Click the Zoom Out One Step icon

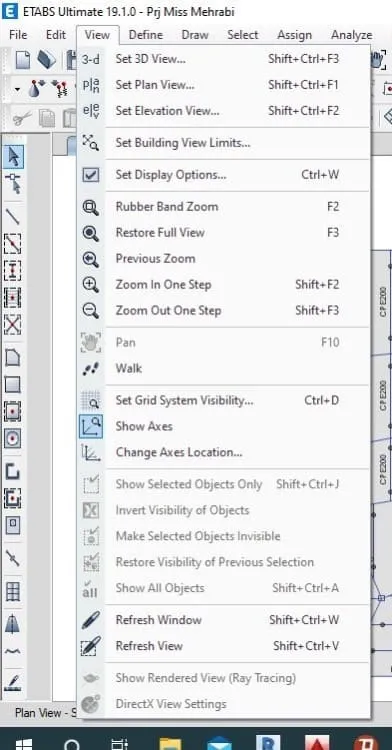click(90, 310)
